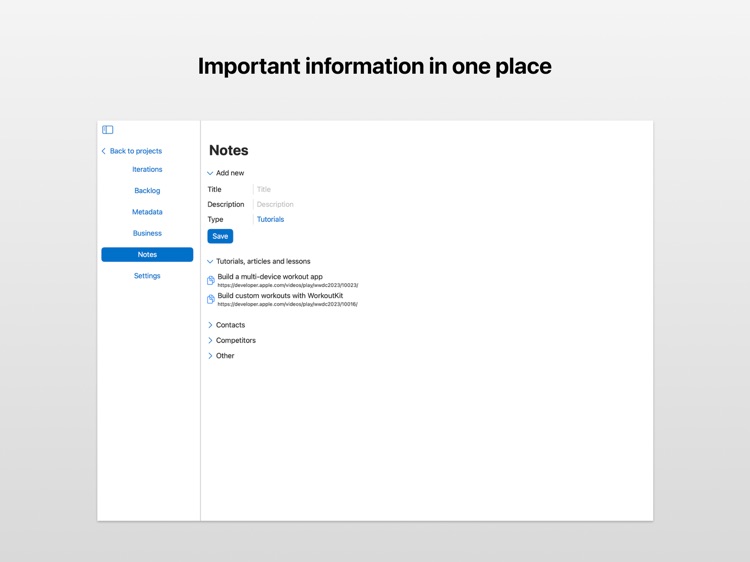750x562 pixels.
Task: Click the Notes page heading
Action: (229, 150)
